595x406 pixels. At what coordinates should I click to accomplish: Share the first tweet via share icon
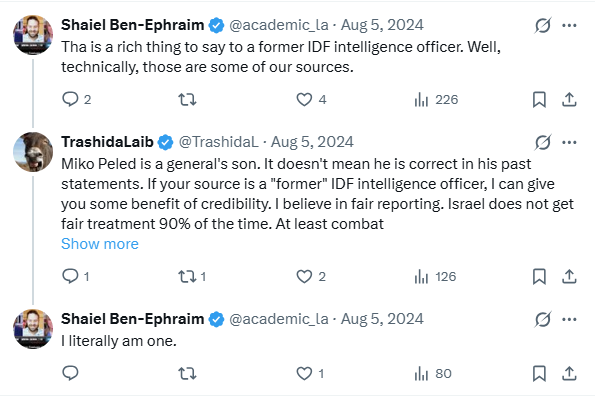(x=569, y=99)
